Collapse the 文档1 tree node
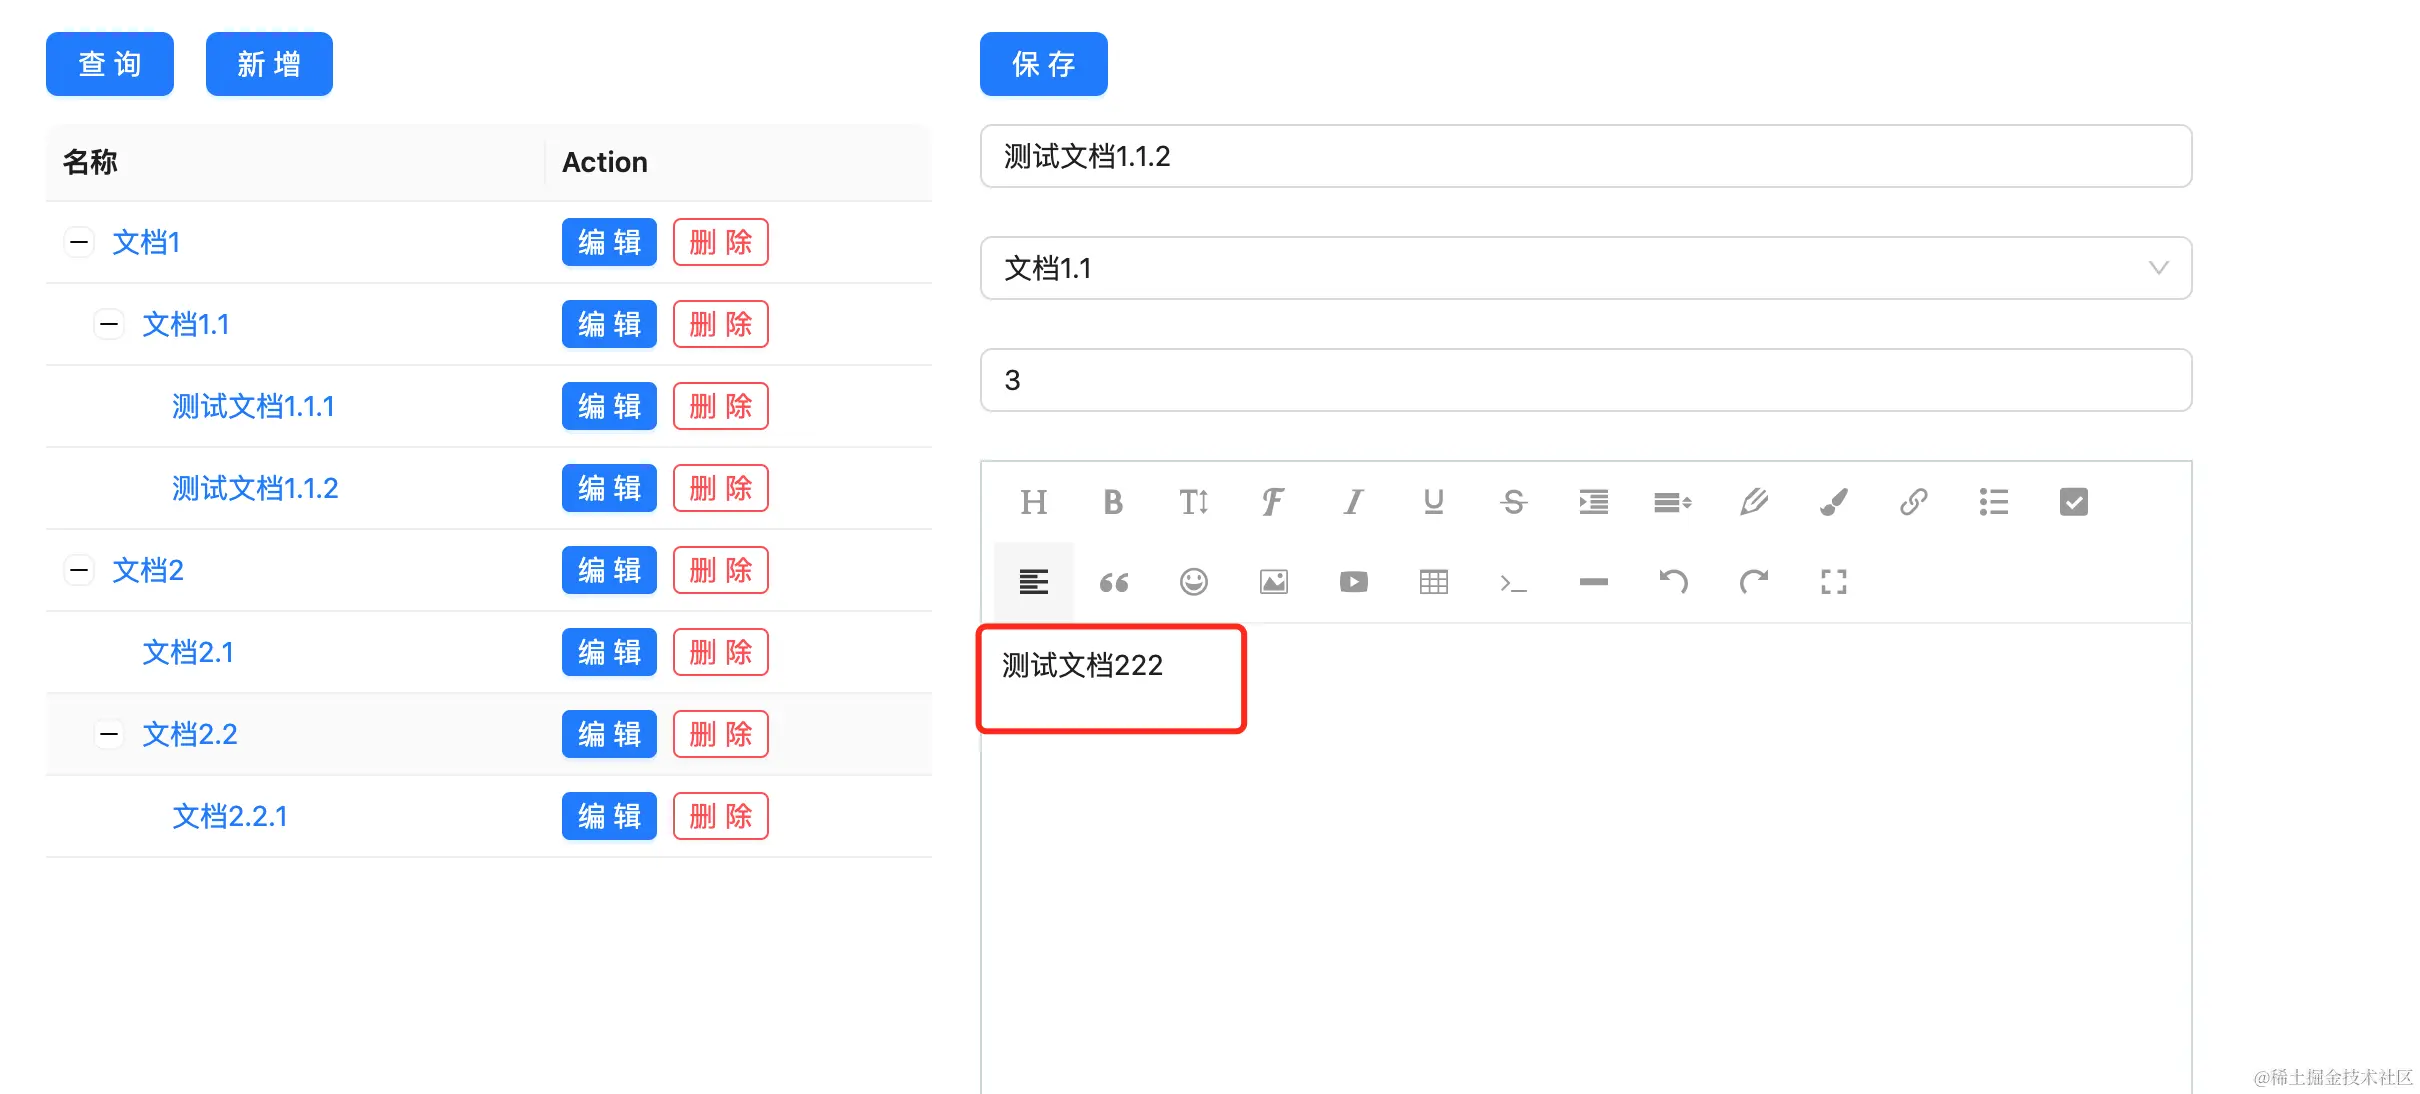The image size is (2420, 1094). (x=79, y=242)
